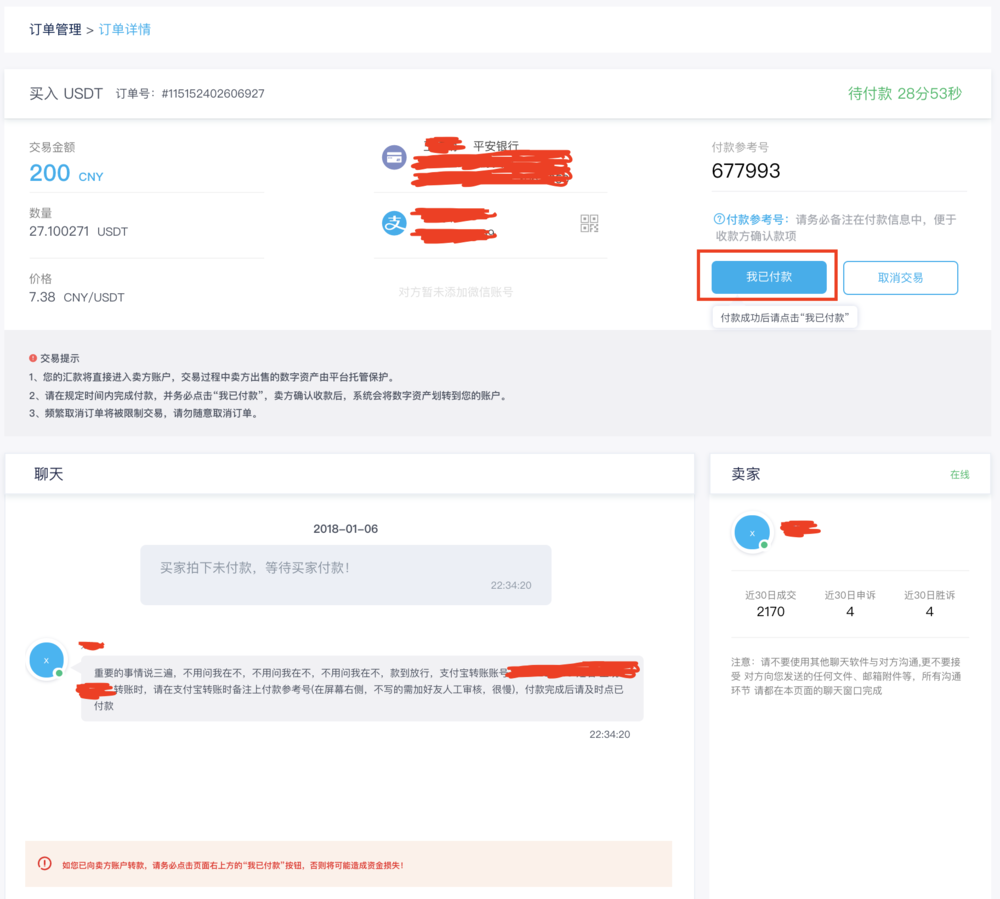Click the 平安银行 payment account entry
Image resolution: width=1000 pixels, height=899 pixels.
pyautogui.click(x=490, y=158)
